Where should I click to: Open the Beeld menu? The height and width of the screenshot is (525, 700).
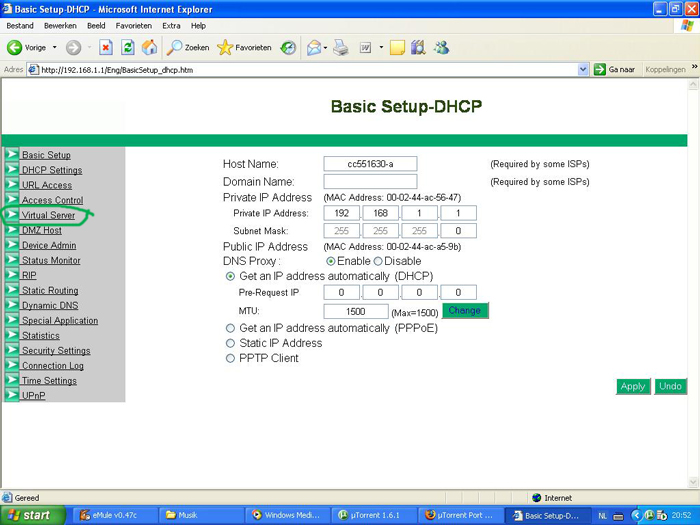96,26
